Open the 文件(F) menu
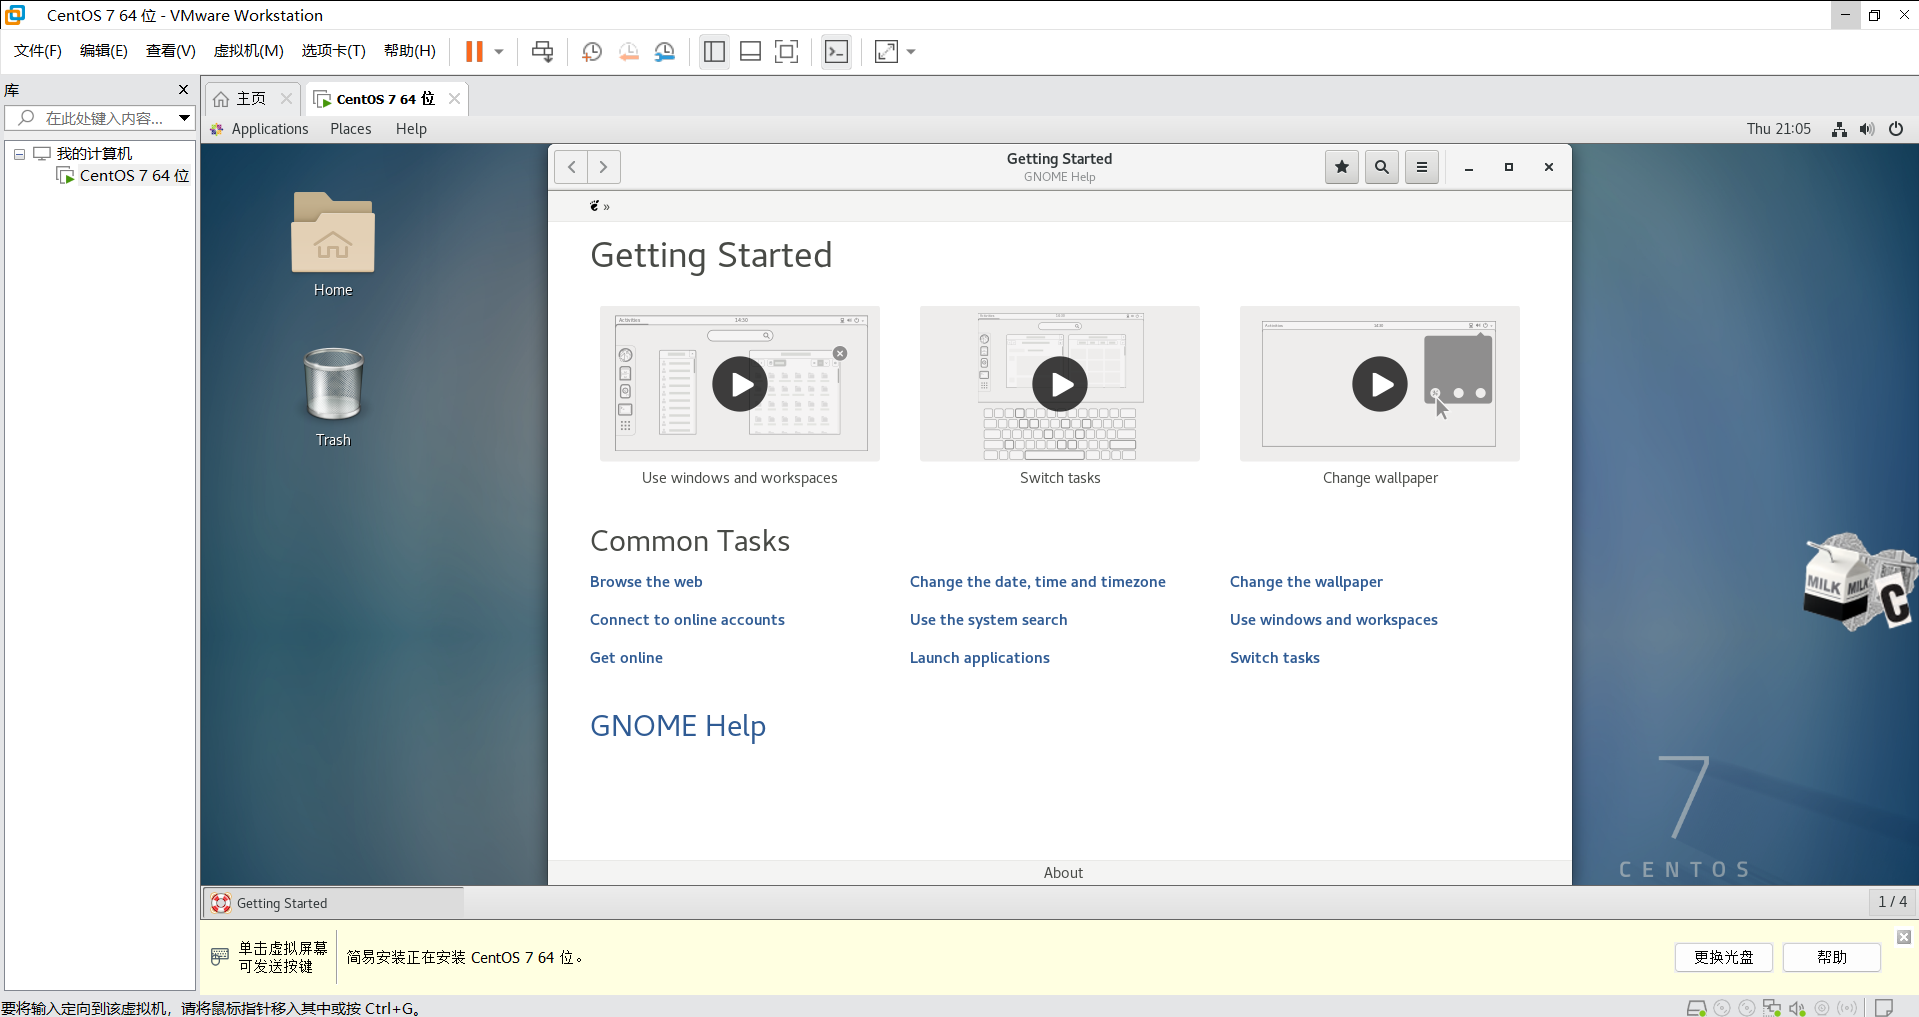1919x1017 pixels. 38,51
